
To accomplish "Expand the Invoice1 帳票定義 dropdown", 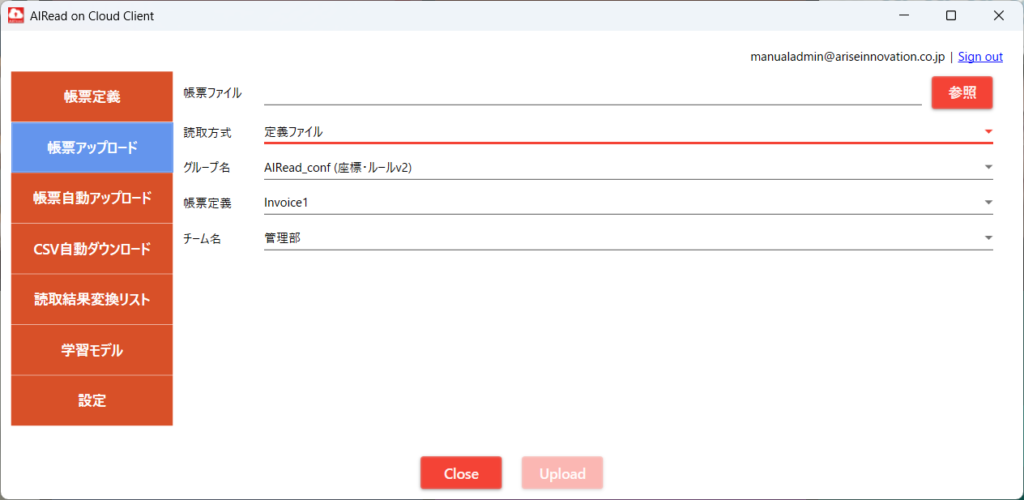I will click(x=627, y=203).
